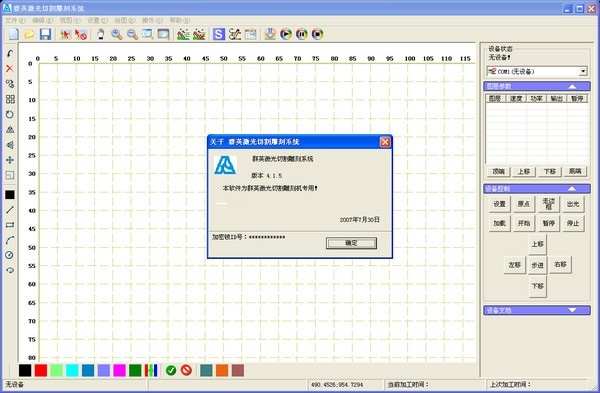Viewport: 600px width, 393px height.
Task: Select the hand pan tool
Action: pyautogui.click(x=100, y=34)
